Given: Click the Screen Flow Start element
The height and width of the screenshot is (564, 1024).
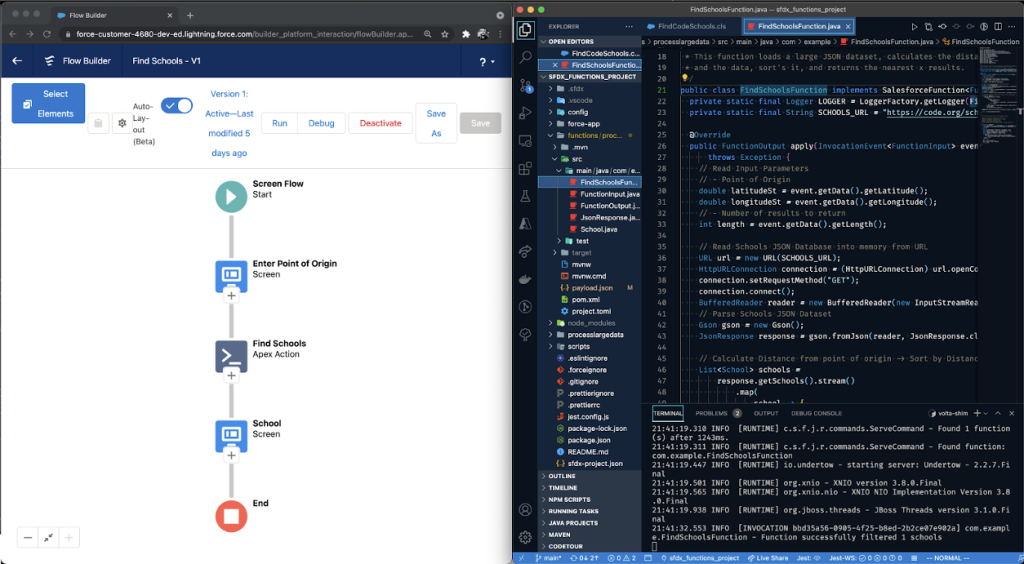Looking at the screenshot, I should coord(231,196).
